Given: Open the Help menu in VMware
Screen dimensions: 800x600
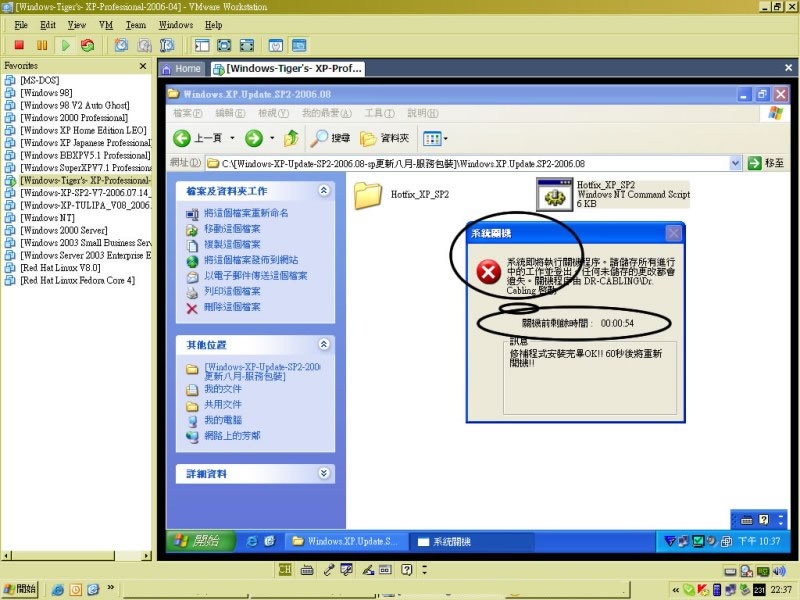Looking at the screenshot, I should (x=213, y=24).
